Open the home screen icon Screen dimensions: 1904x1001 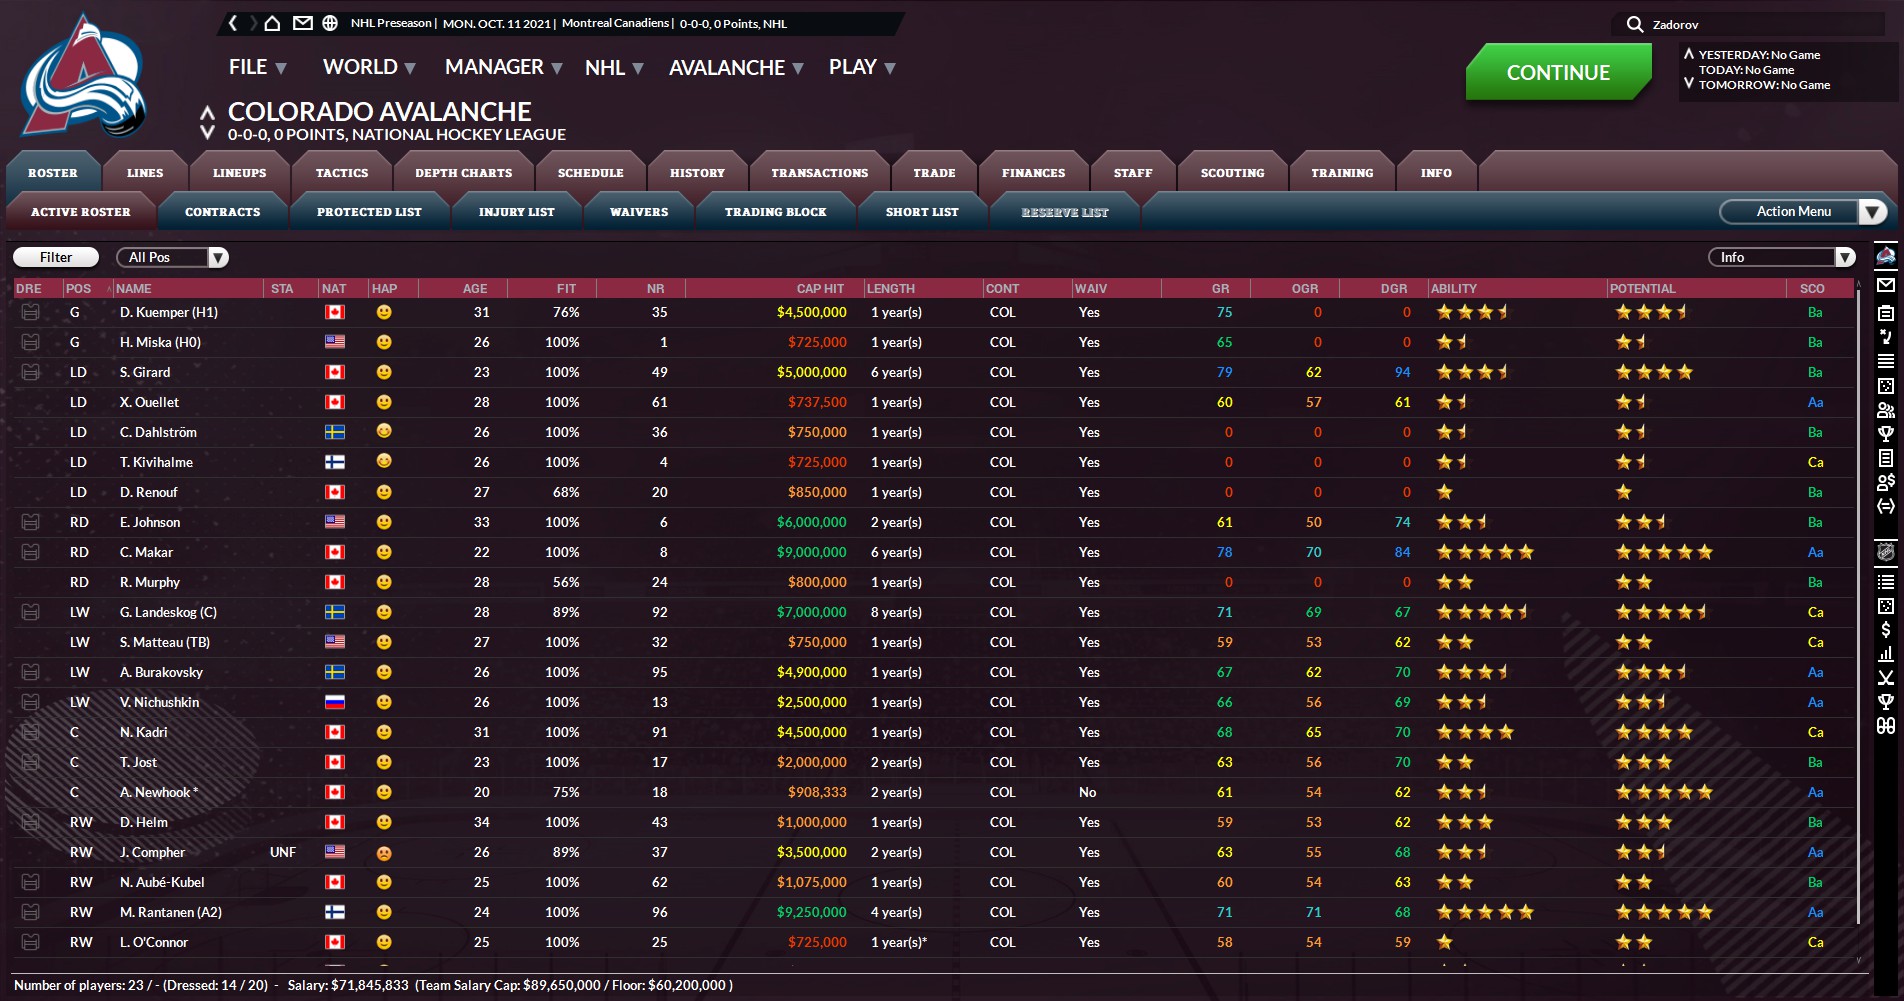tap(272, 23)
